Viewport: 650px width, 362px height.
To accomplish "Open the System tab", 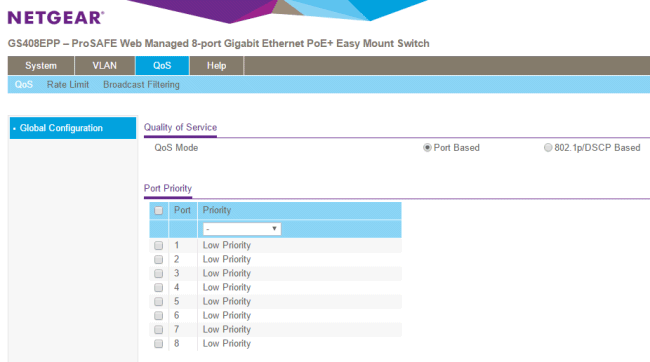I will click(x=41, y=66).
